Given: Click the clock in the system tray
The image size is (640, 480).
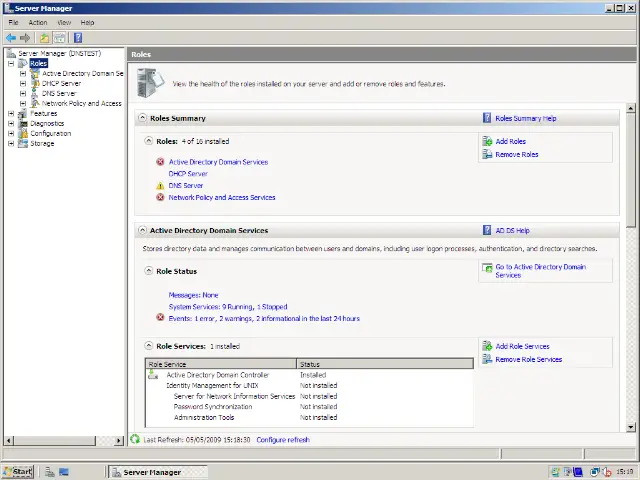Looking at the screenshot, I should coord(625,472).
